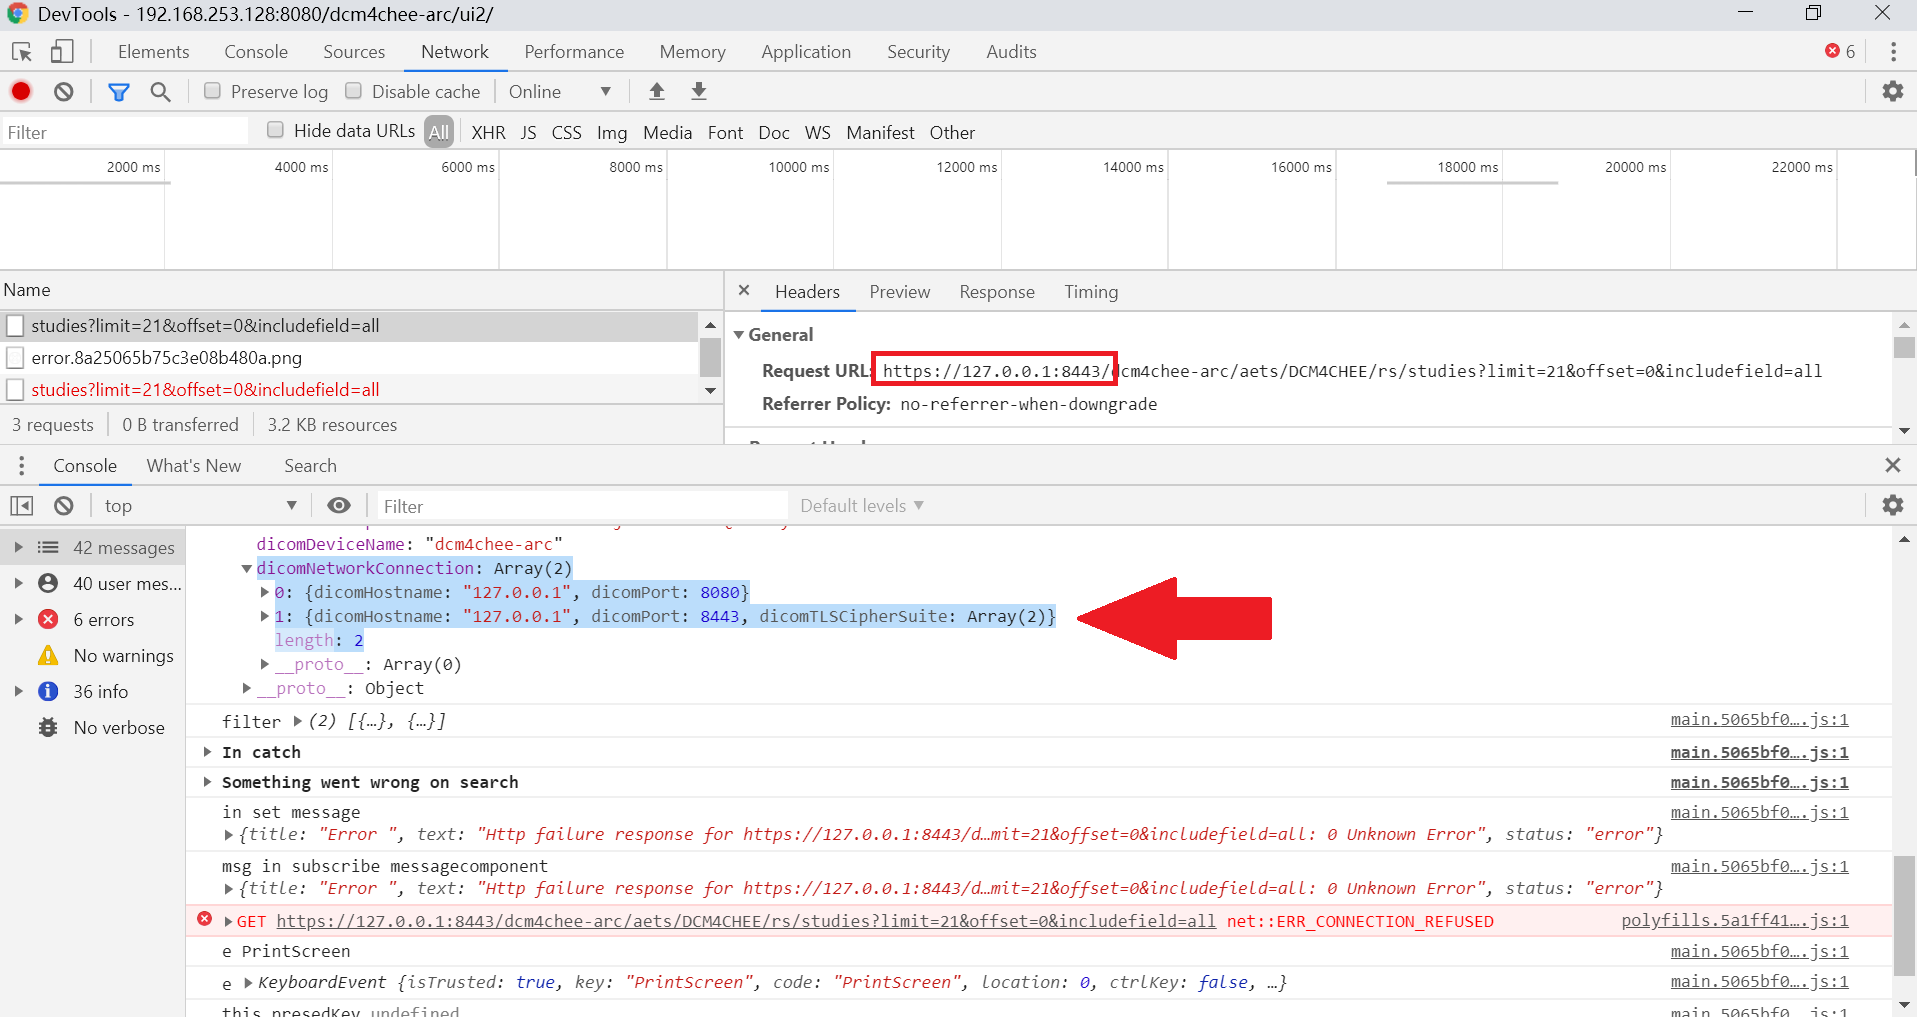1917x1017 pixels.
Task: Export HAR file using the download arrow
Action: (698, 91)
